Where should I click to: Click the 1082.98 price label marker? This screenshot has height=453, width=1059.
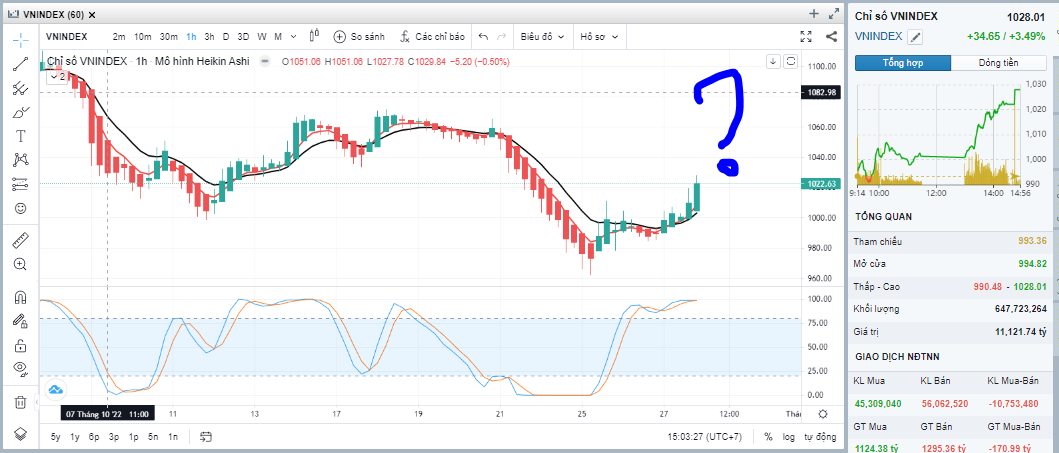click(x=821, y=92)
